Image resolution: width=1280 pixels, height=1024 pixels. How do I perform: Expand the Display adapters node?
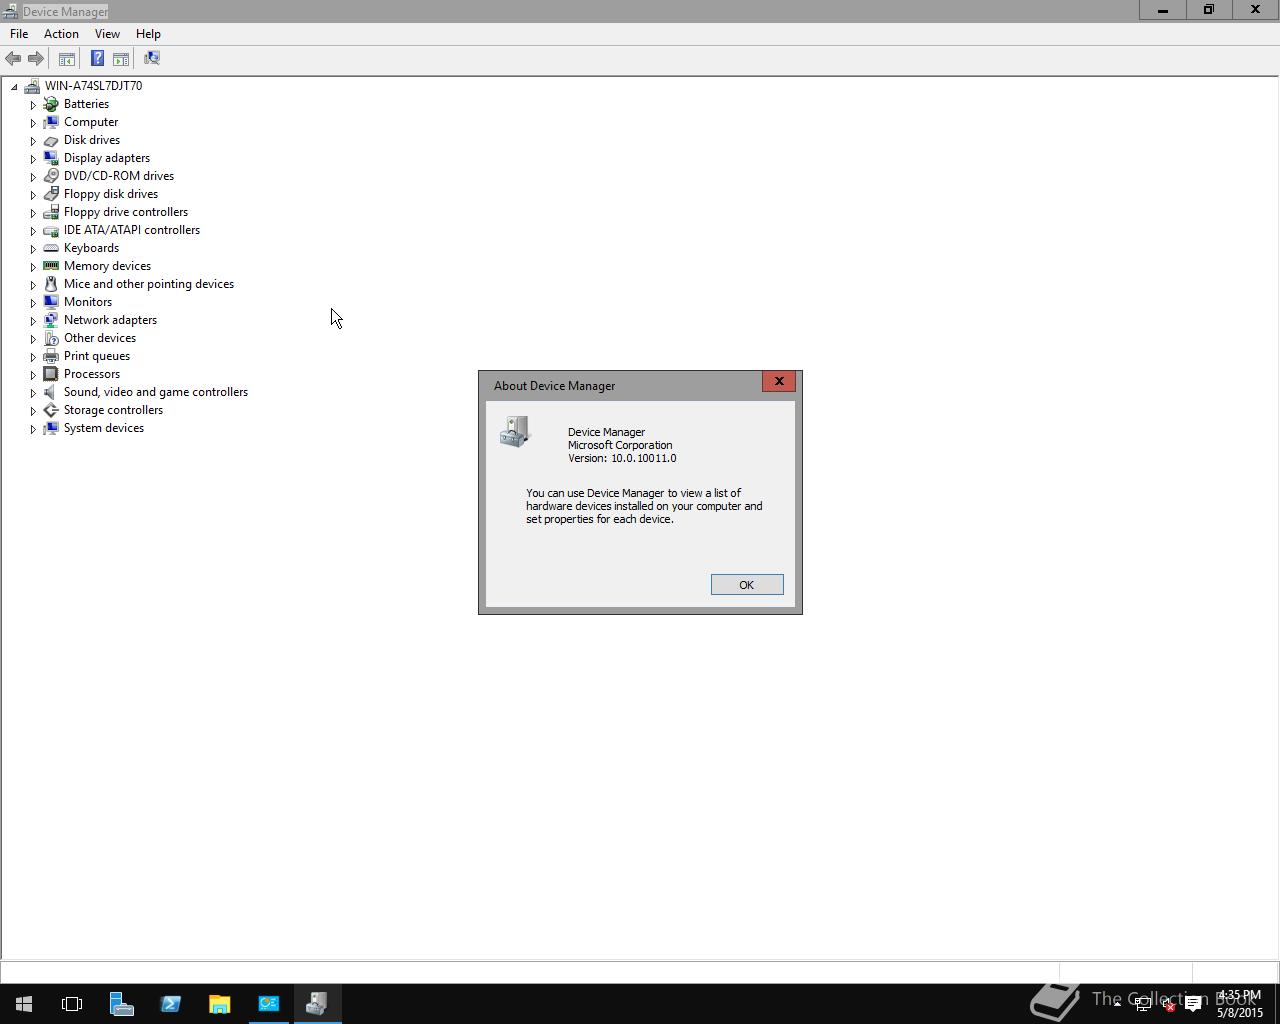point(33,159)
